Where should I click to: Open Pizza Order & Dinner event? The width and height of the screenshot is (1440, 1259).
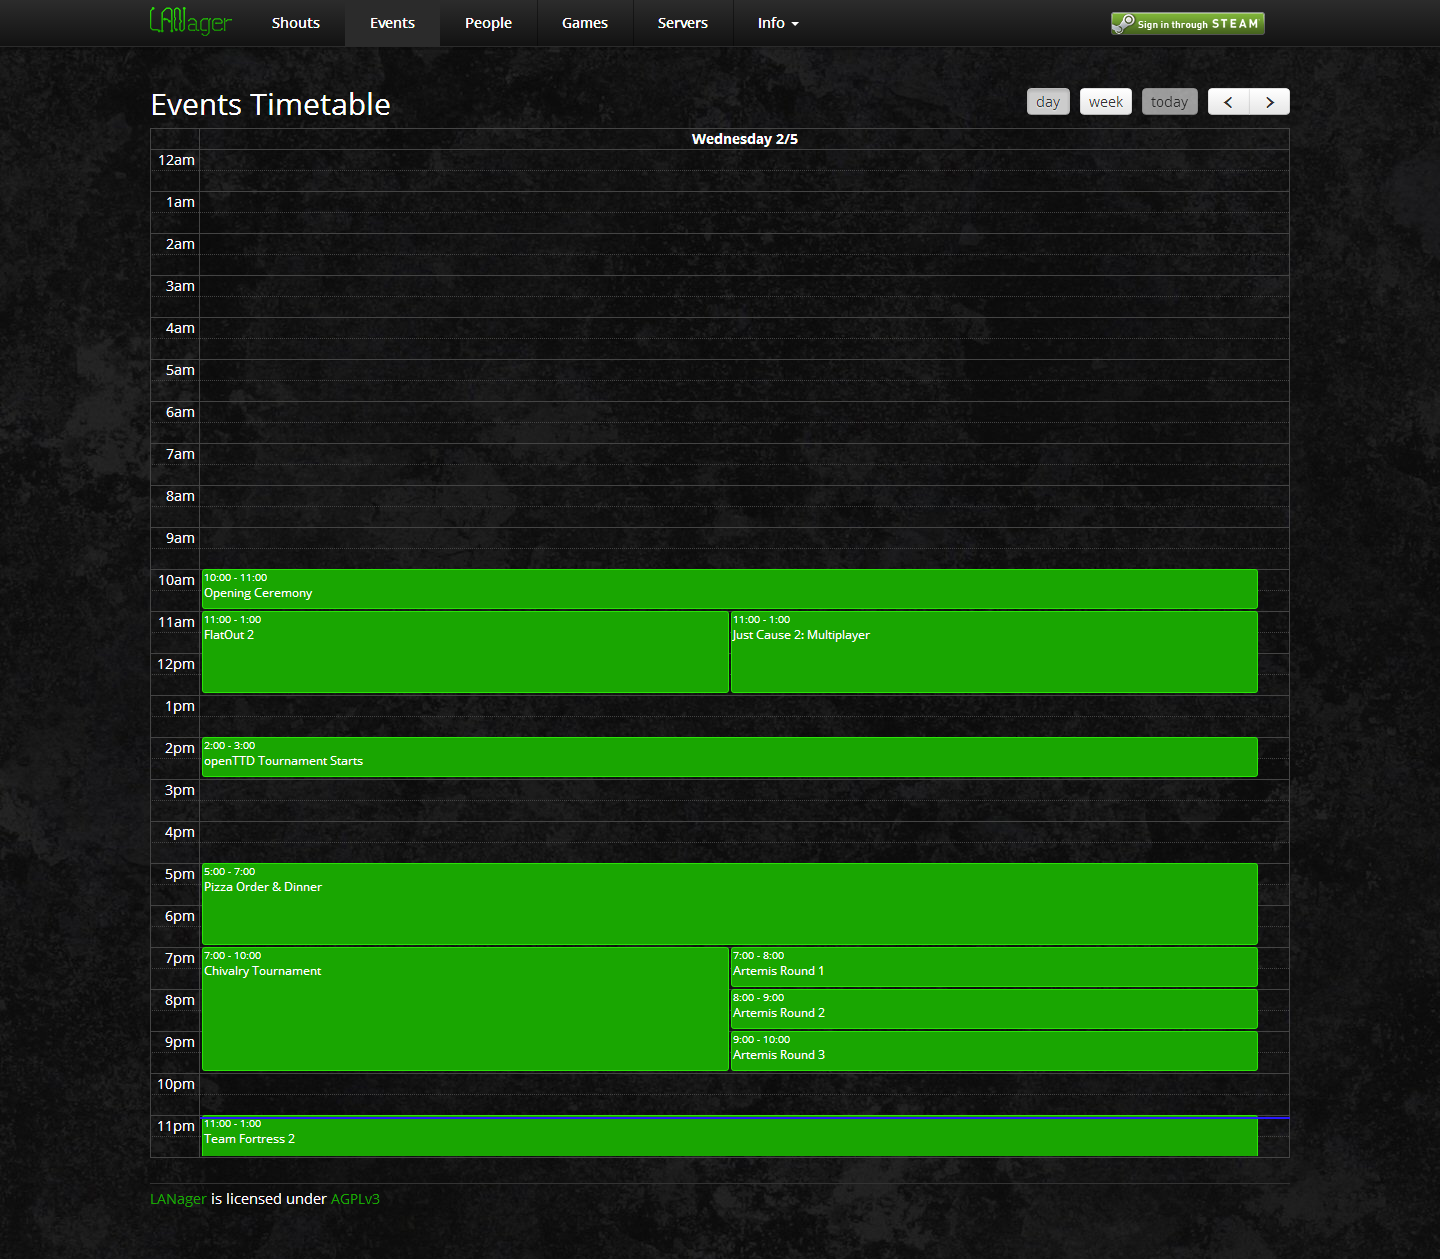tap(729, 904)
